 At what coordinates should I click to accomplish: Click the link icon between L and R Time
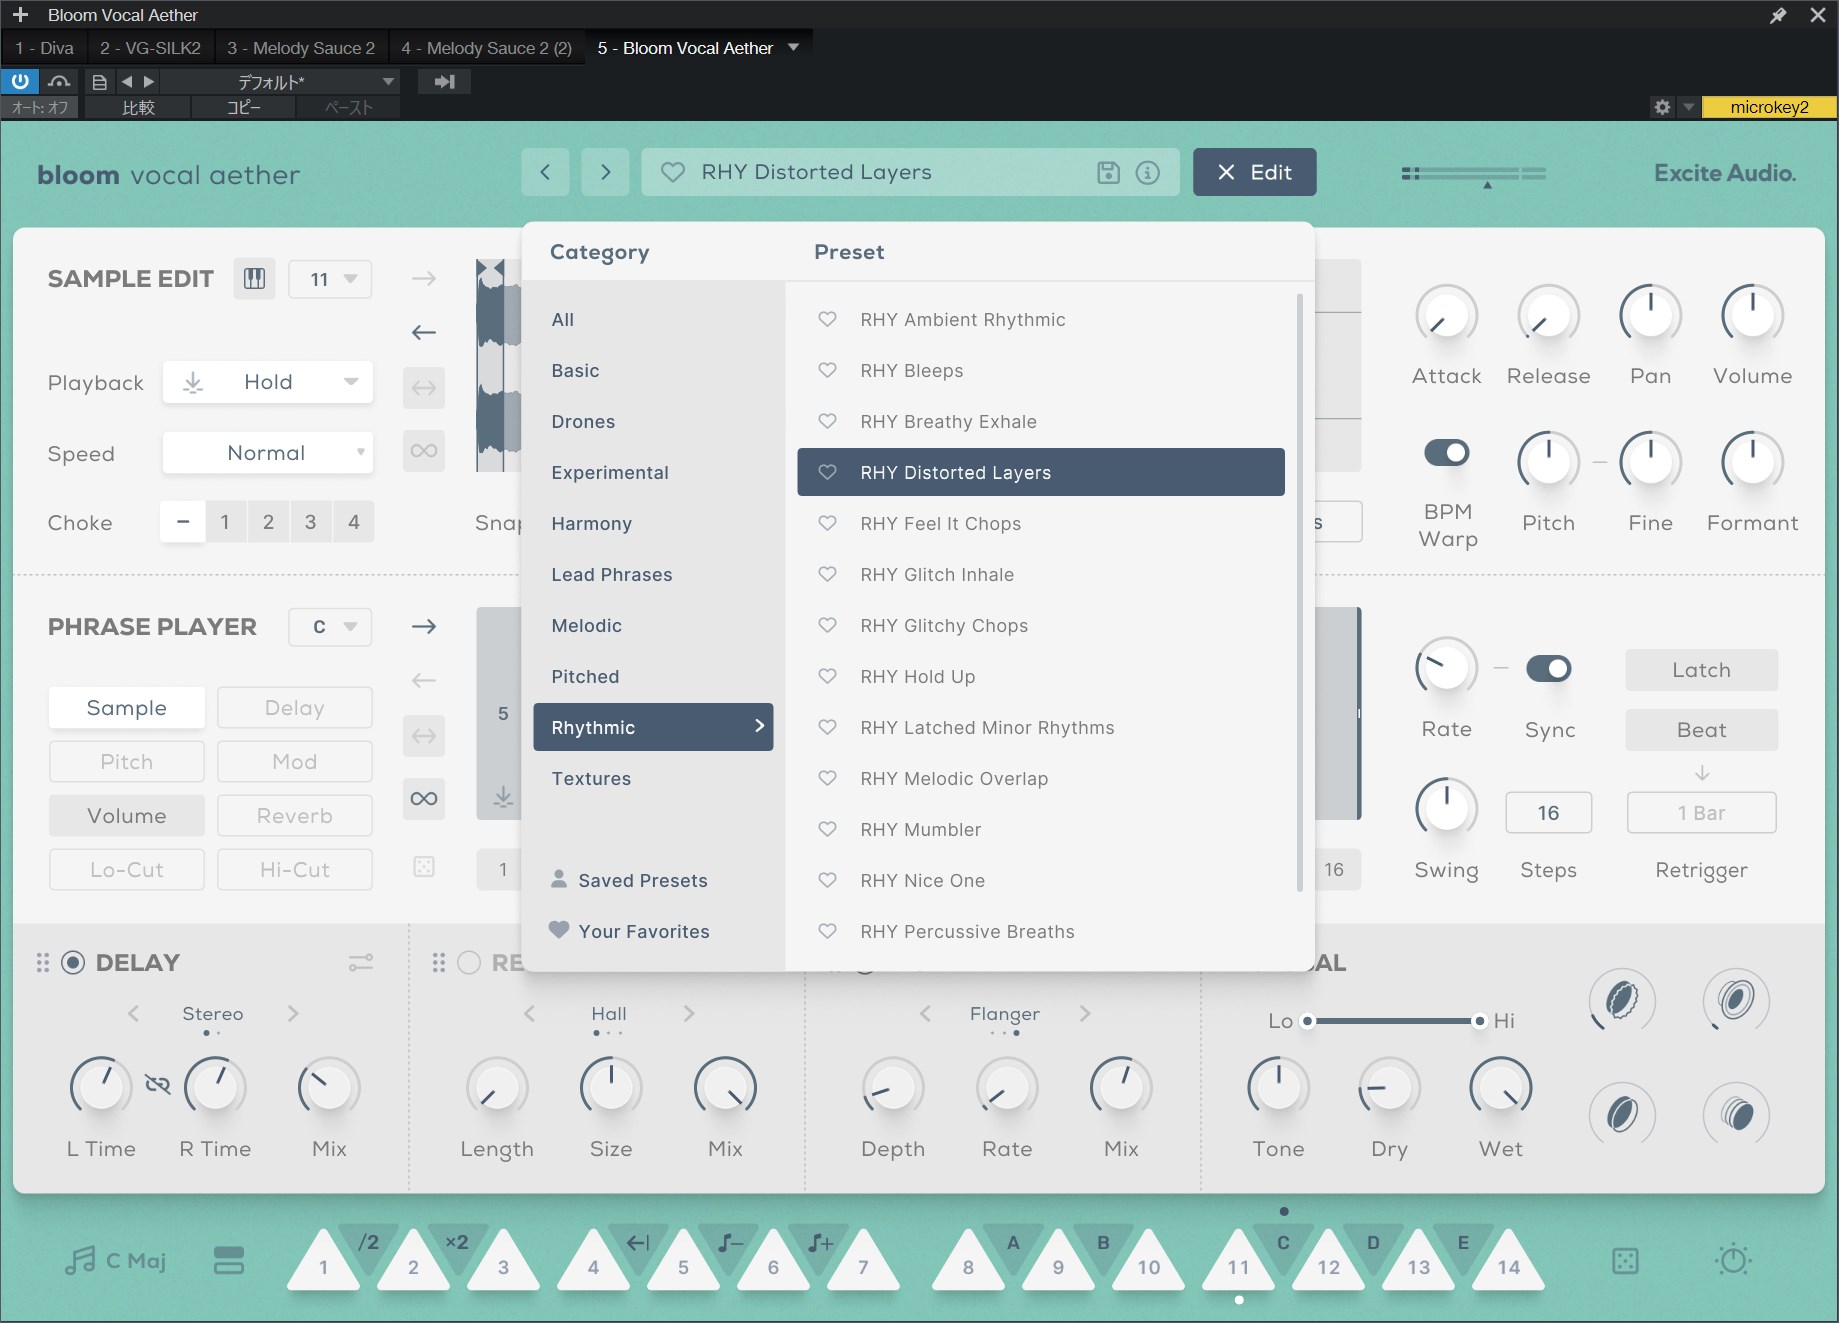(x=157, y=1085)
